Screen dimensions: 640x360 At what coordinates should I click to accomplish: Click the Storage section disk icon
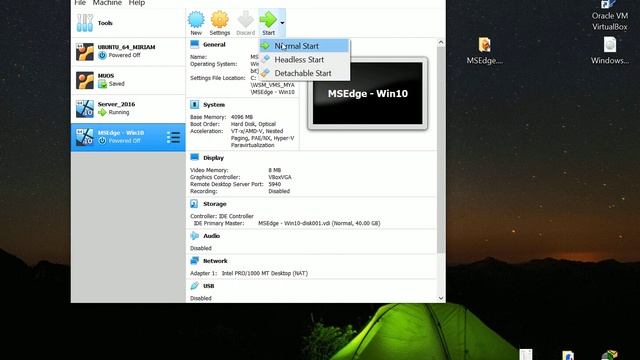point(194,204)
